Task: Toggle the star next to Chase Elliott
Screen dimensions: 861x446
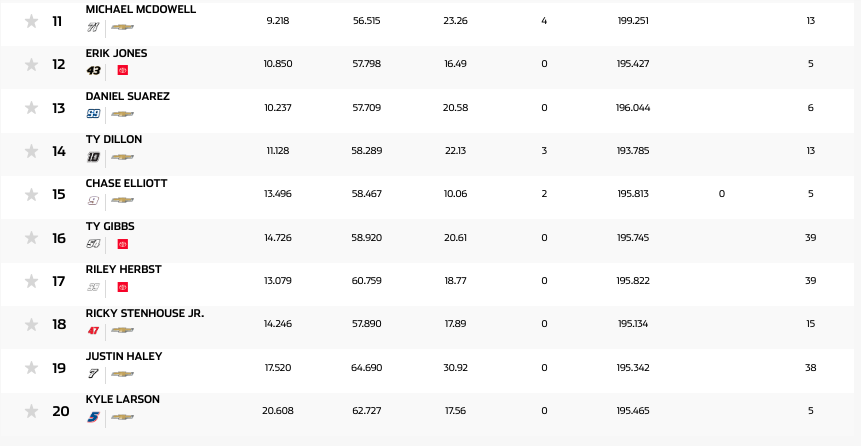Action: (32, 194)
